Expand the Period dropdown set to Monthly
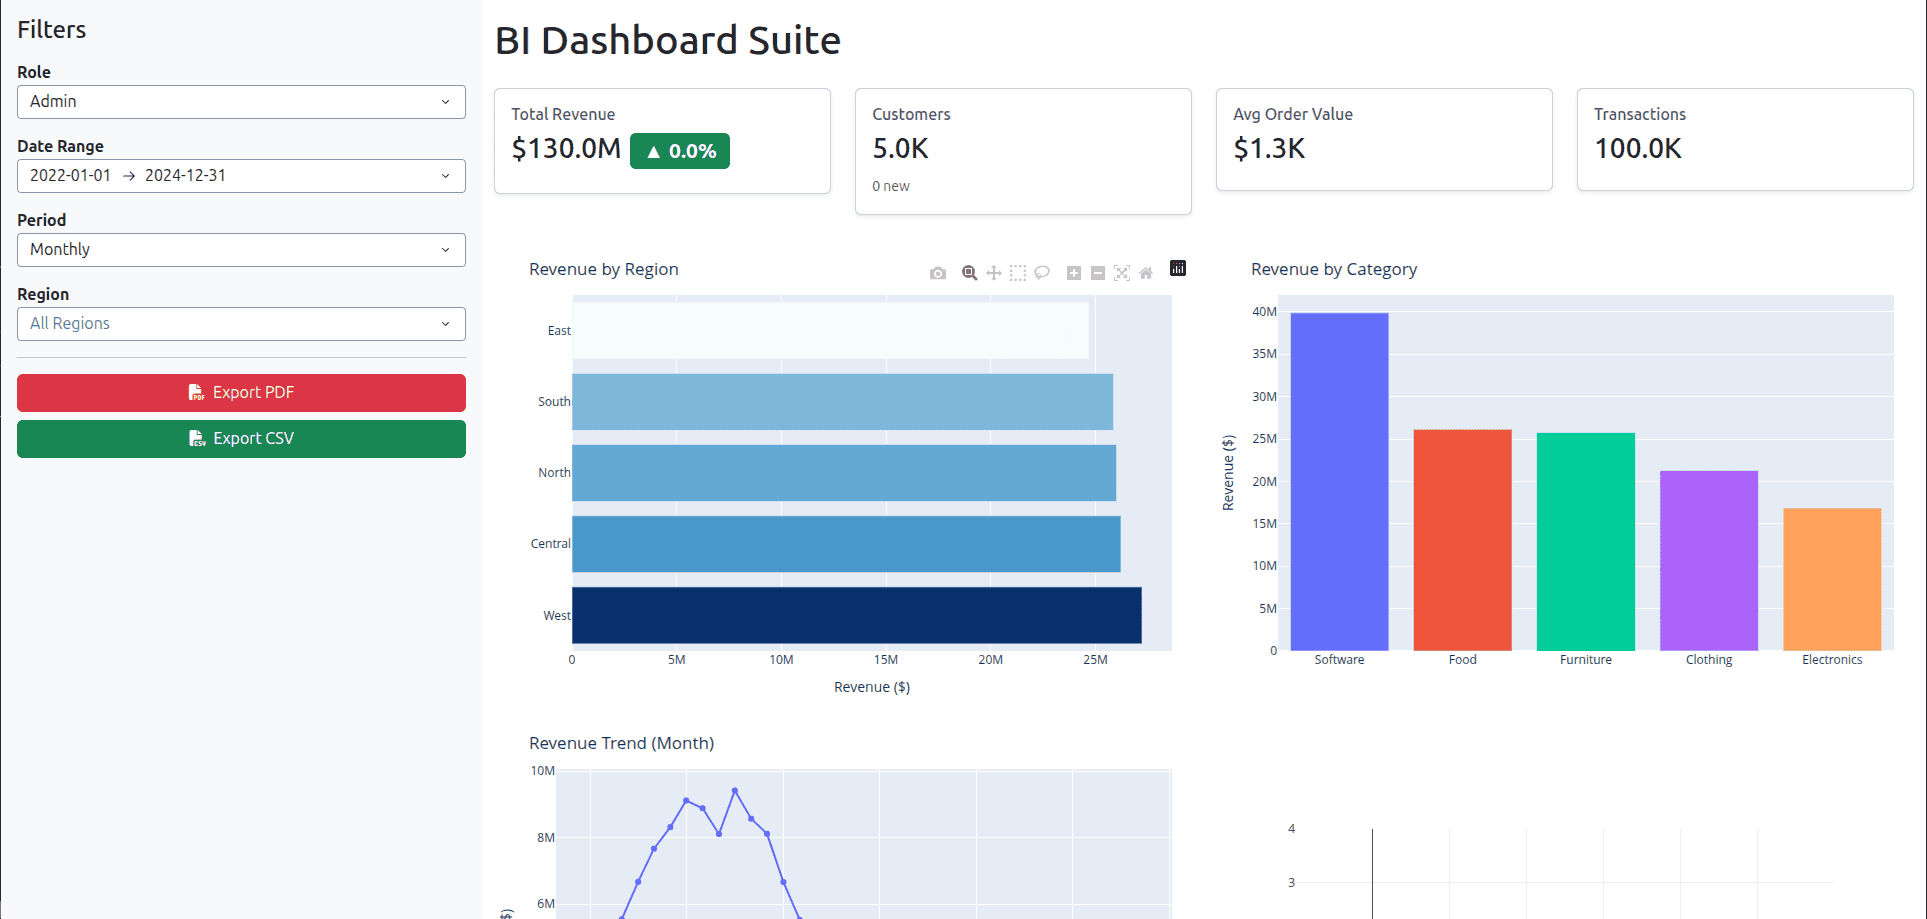 pos(240,249)
